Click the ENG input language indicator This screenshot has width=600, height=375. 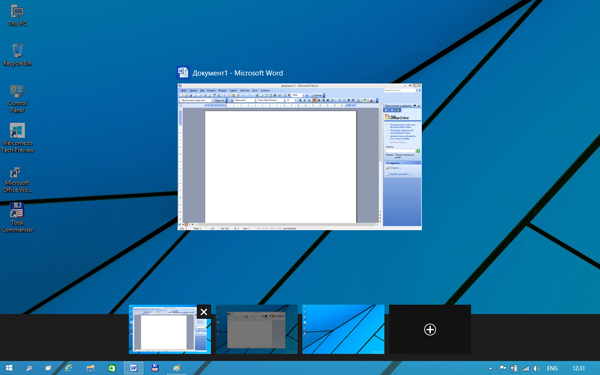click(552, 368)
